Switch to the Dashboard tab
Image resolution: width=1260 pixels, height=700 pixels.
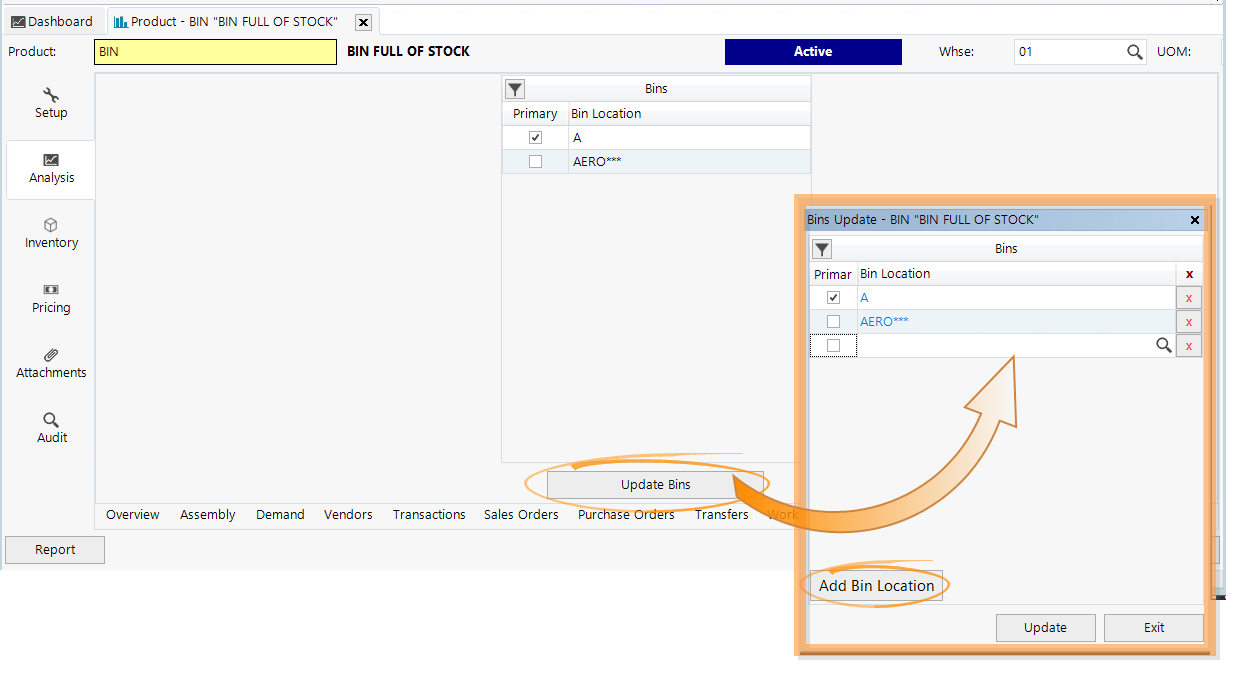tap(53, 20)
